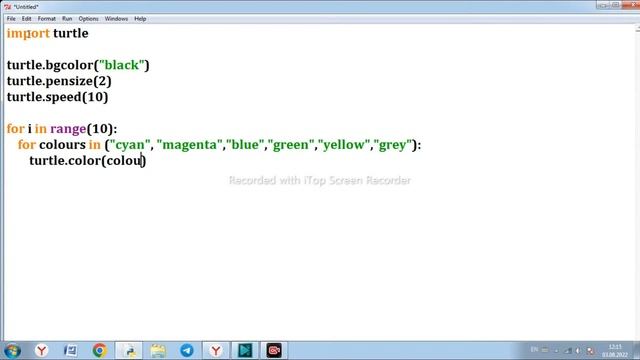The width and height of the screenshot is (640, 360).
Task: Open the second Yandex taskbar icon
Action: pyautogui.click(x=216, y=351)
